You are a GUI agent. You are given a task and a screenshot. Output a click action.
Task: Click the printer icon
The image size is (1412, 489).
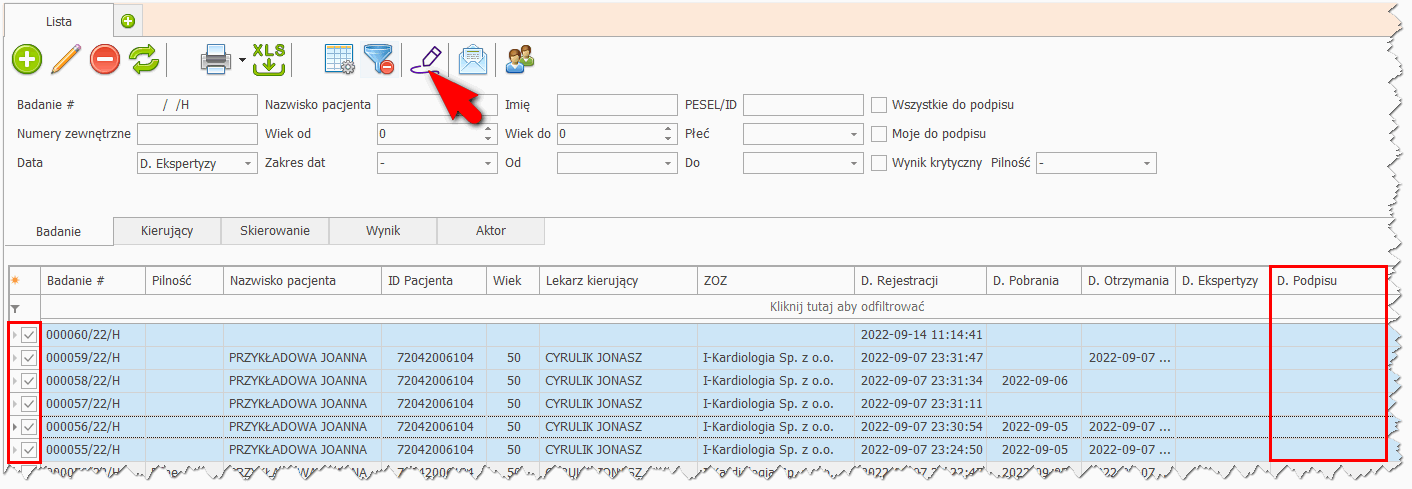tap(216, 60)
